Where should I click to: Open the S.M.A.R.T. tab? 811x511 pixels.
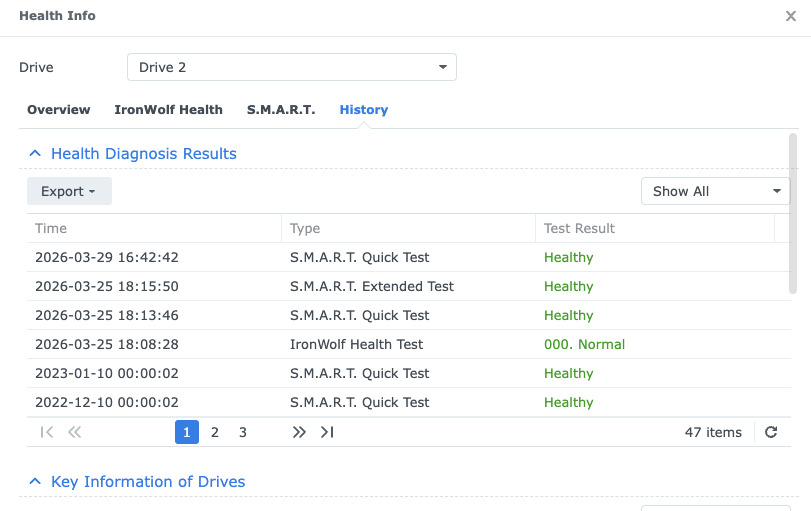point(281,110)
